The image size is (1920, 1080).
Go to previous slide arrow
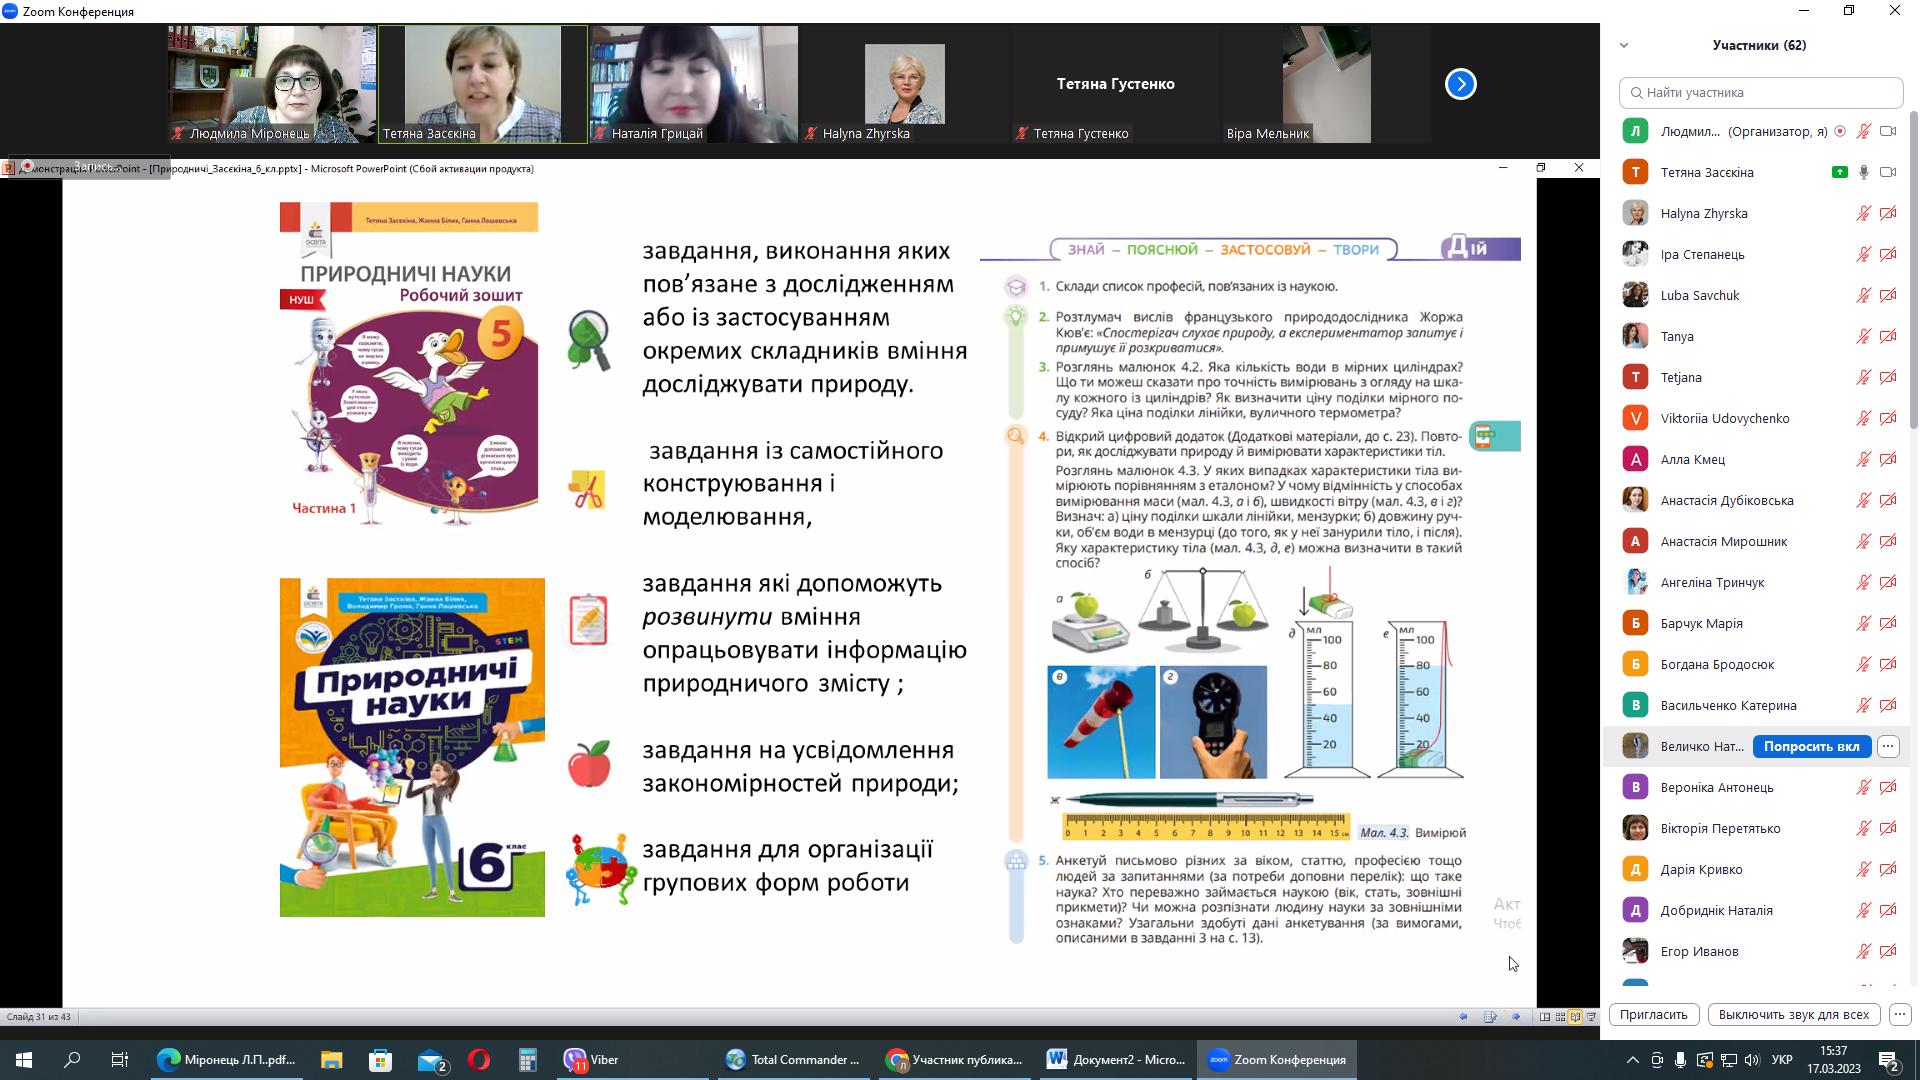[x=1464, y=1016]
